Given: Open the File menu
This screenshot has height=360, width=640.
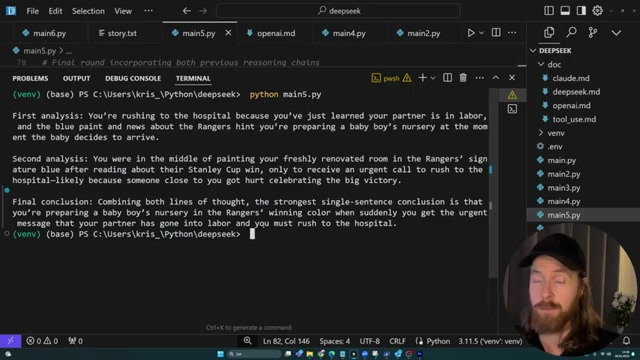Looking at the screenshot, I should [32, 11].
